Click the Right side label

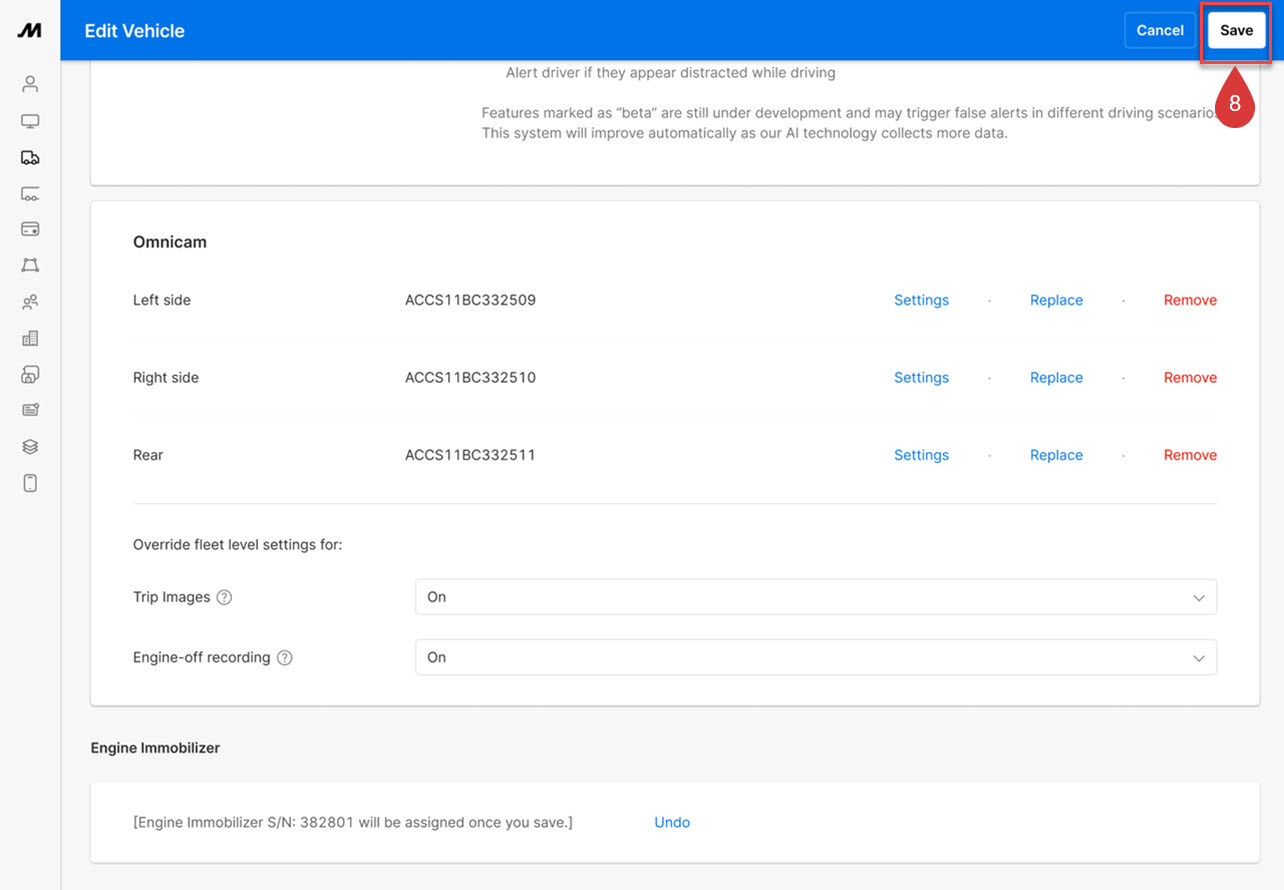pos(166,378)
